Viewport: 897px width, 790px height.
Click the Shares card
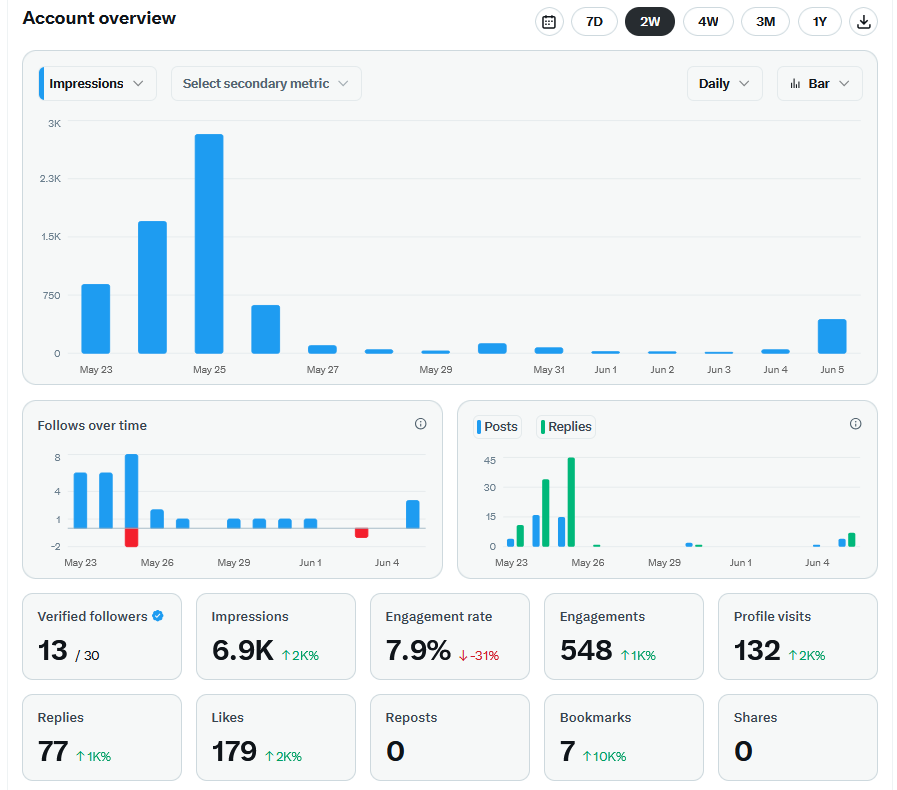(x=797, y=737)
